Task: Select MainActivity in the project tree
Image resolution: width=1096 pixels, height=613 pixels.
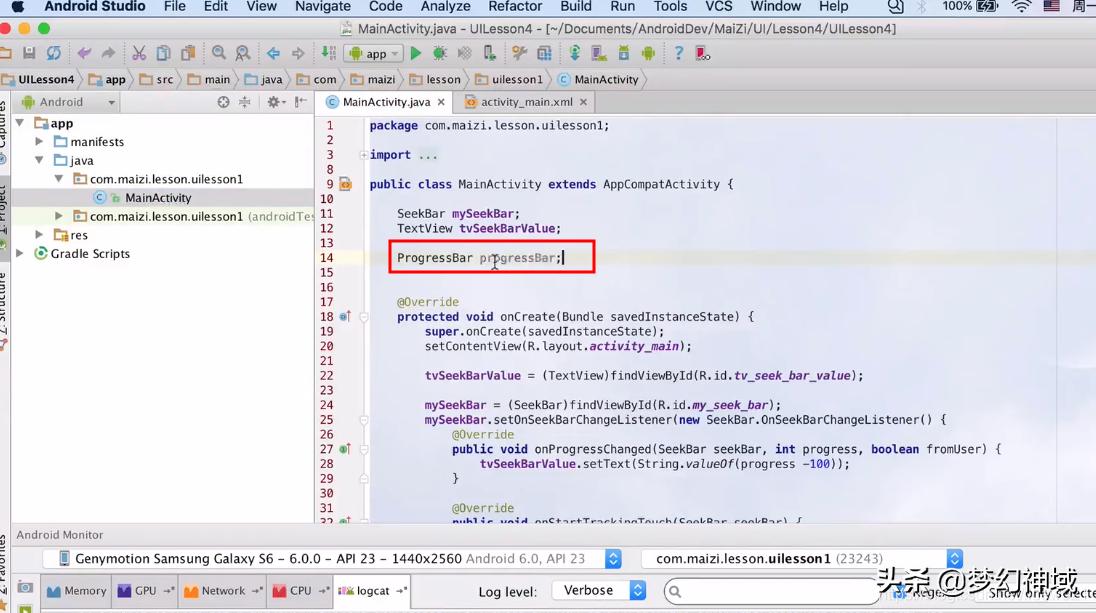Action: pyautogui.click(x=158, y=198)
